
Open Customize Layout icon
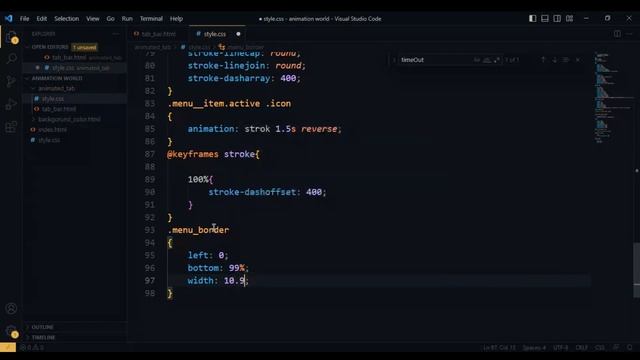tap(569, 18)
